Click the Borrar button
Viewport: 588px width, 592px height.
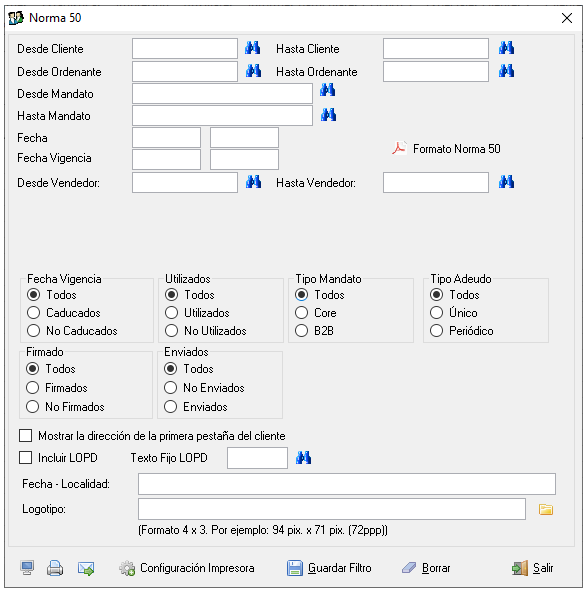click(x=426, y=568)
